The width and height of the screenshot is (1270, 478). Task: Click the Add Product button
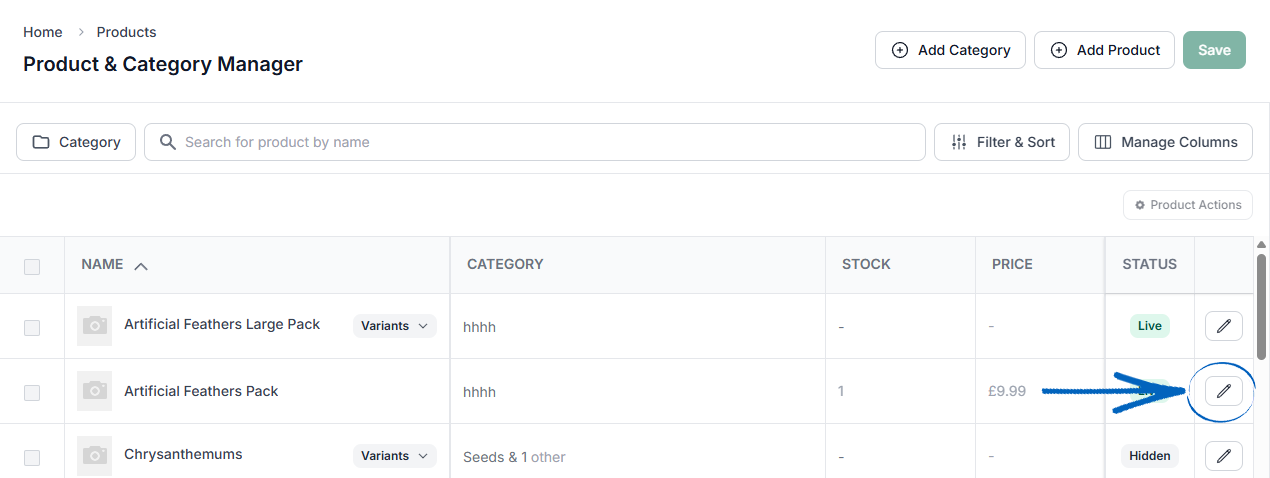tap(1104, 50)
